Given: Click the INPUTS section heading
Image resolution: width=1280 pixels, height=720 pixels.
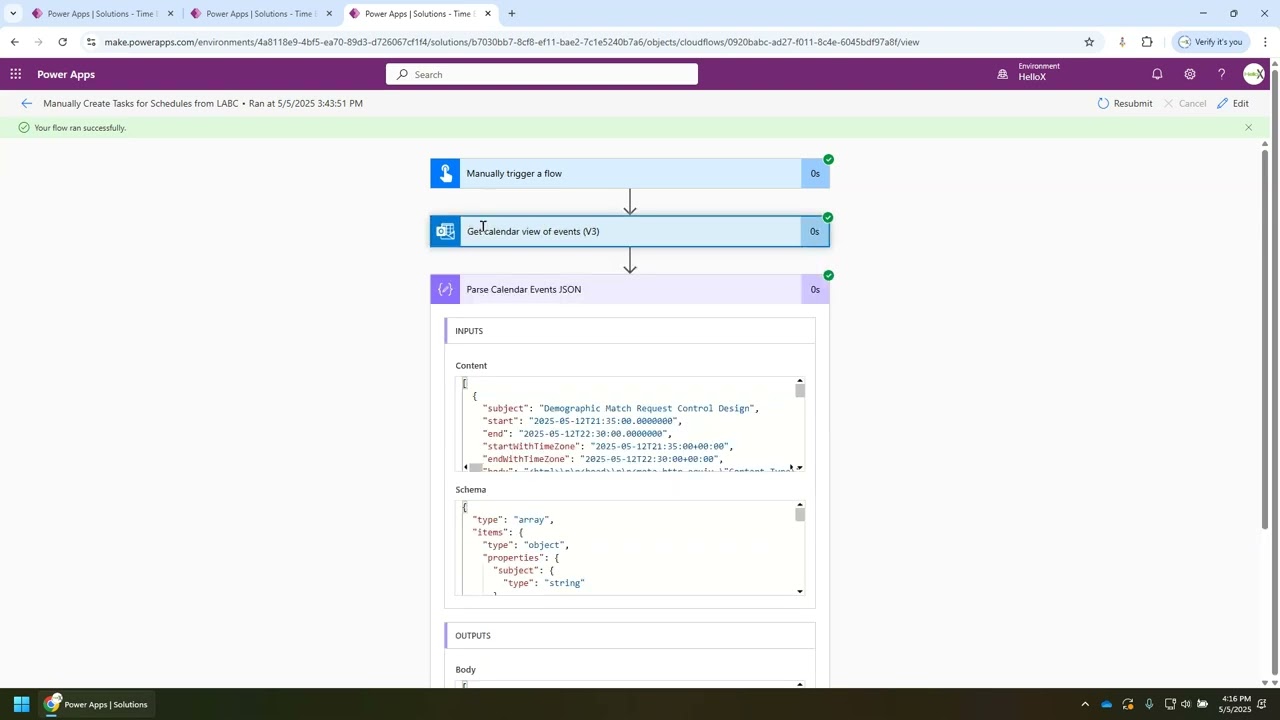Looking at the screenshot, I should point(469,331).
